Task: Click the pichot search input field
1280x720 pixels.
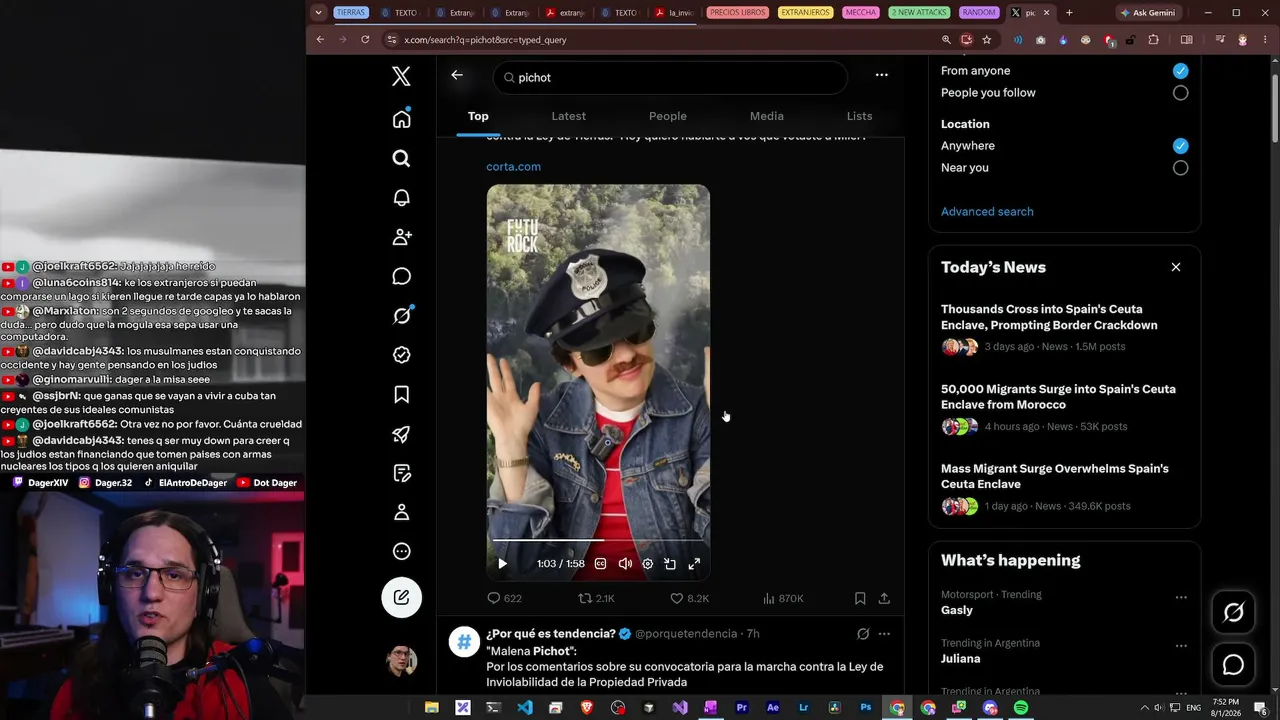Action: pos(670,77)
